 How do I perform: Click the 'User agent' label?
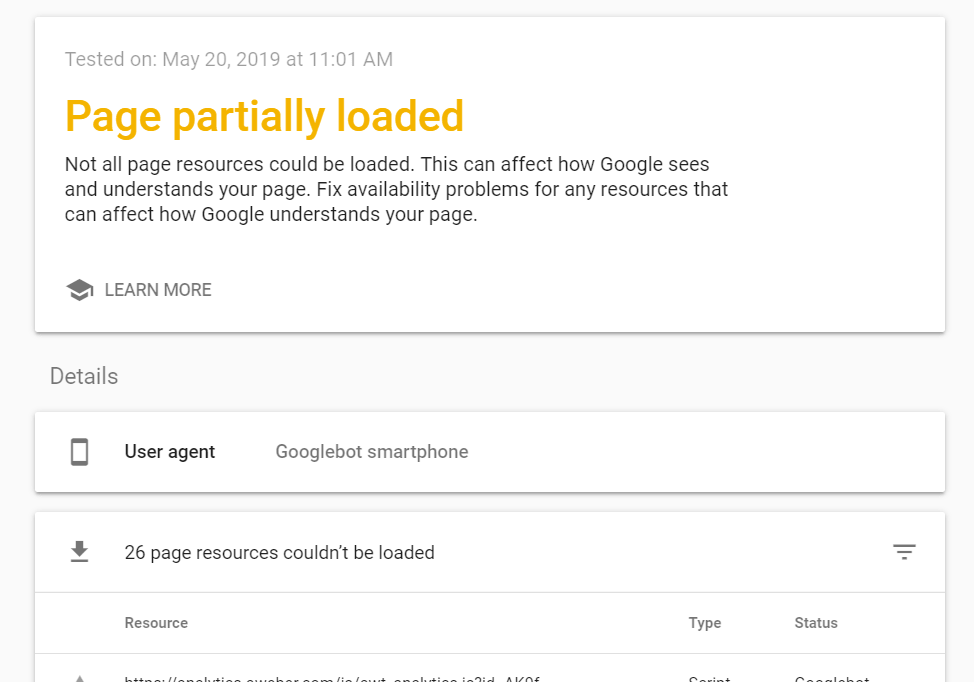pos(170,452)
